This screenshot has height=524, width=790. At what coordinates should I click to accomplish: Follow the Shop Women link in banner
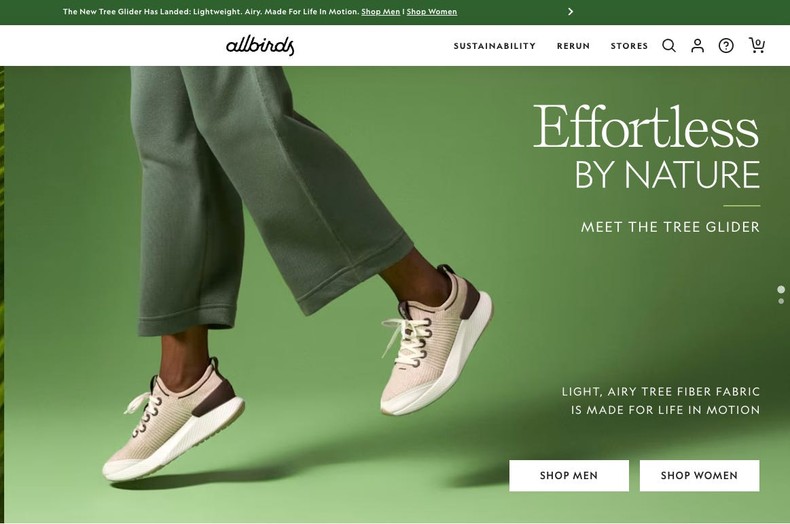point(432,12)
